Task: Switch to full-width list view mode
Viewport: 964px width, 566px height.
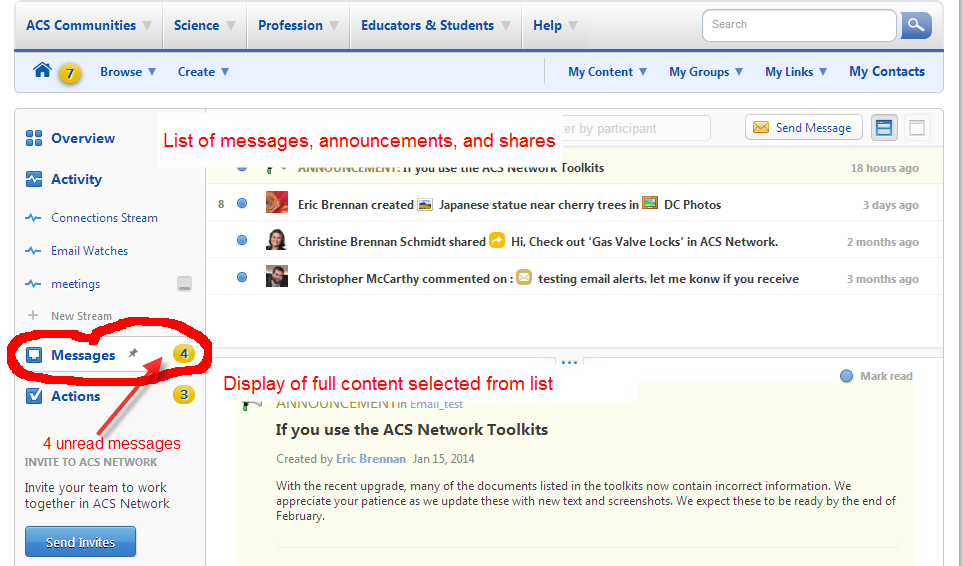Action: click(917, 127)
